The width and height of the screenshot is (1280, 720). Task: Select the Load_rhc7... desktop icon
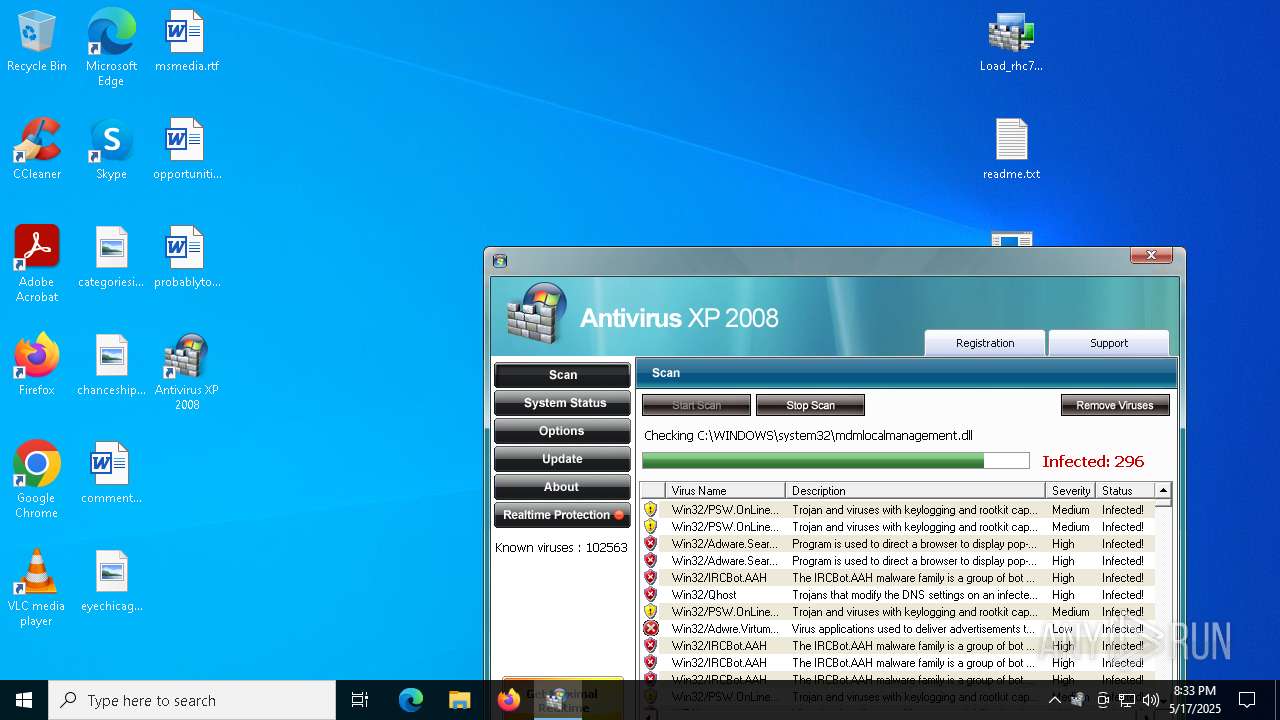point(1011,42)
